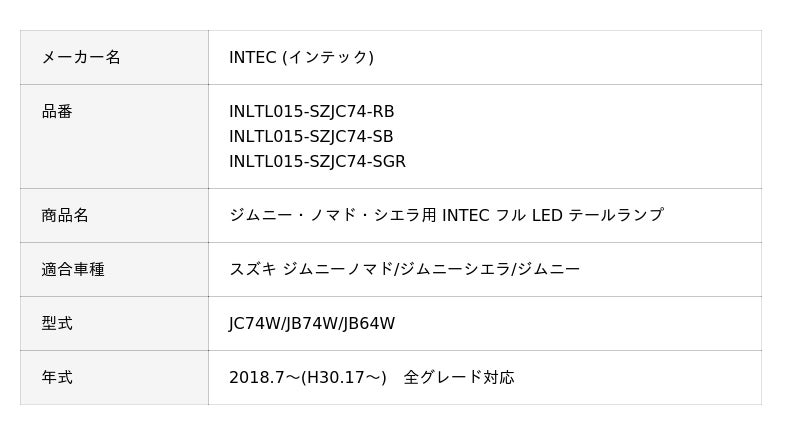Image resolution: width=800 pixels, height=435 pixels.
Task: Click the ジムニー・ノマド・シエラ用 product name text
Action: click(333, 215)
